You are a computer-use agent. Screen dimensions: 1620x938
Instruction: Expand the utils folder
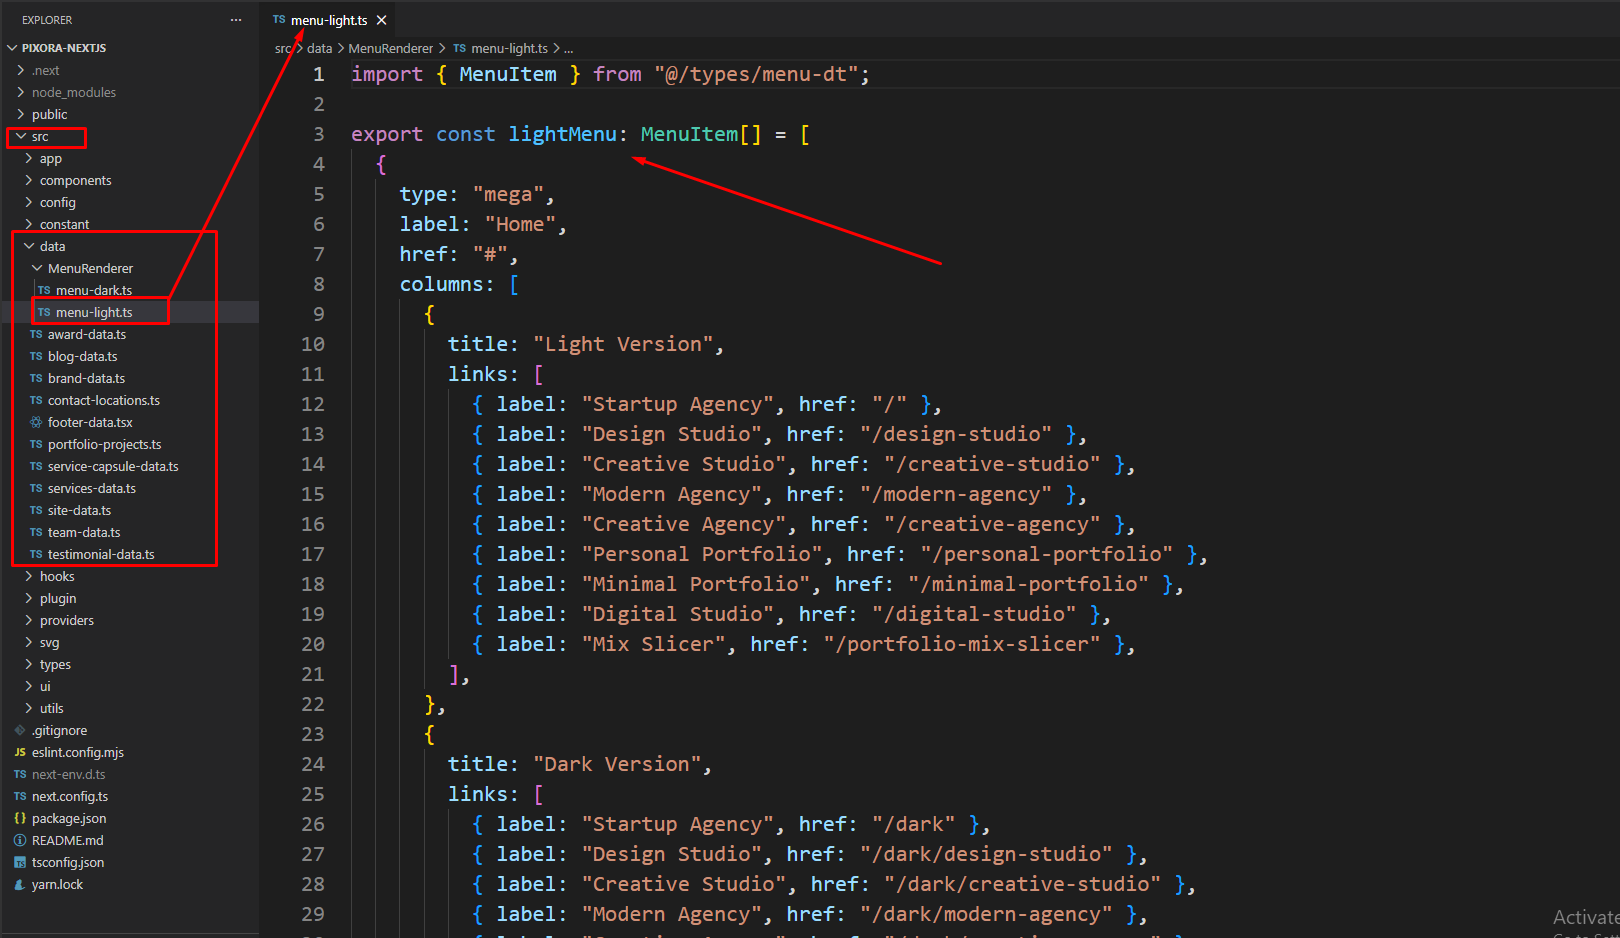pyautogui.click(x=51, y=708)
